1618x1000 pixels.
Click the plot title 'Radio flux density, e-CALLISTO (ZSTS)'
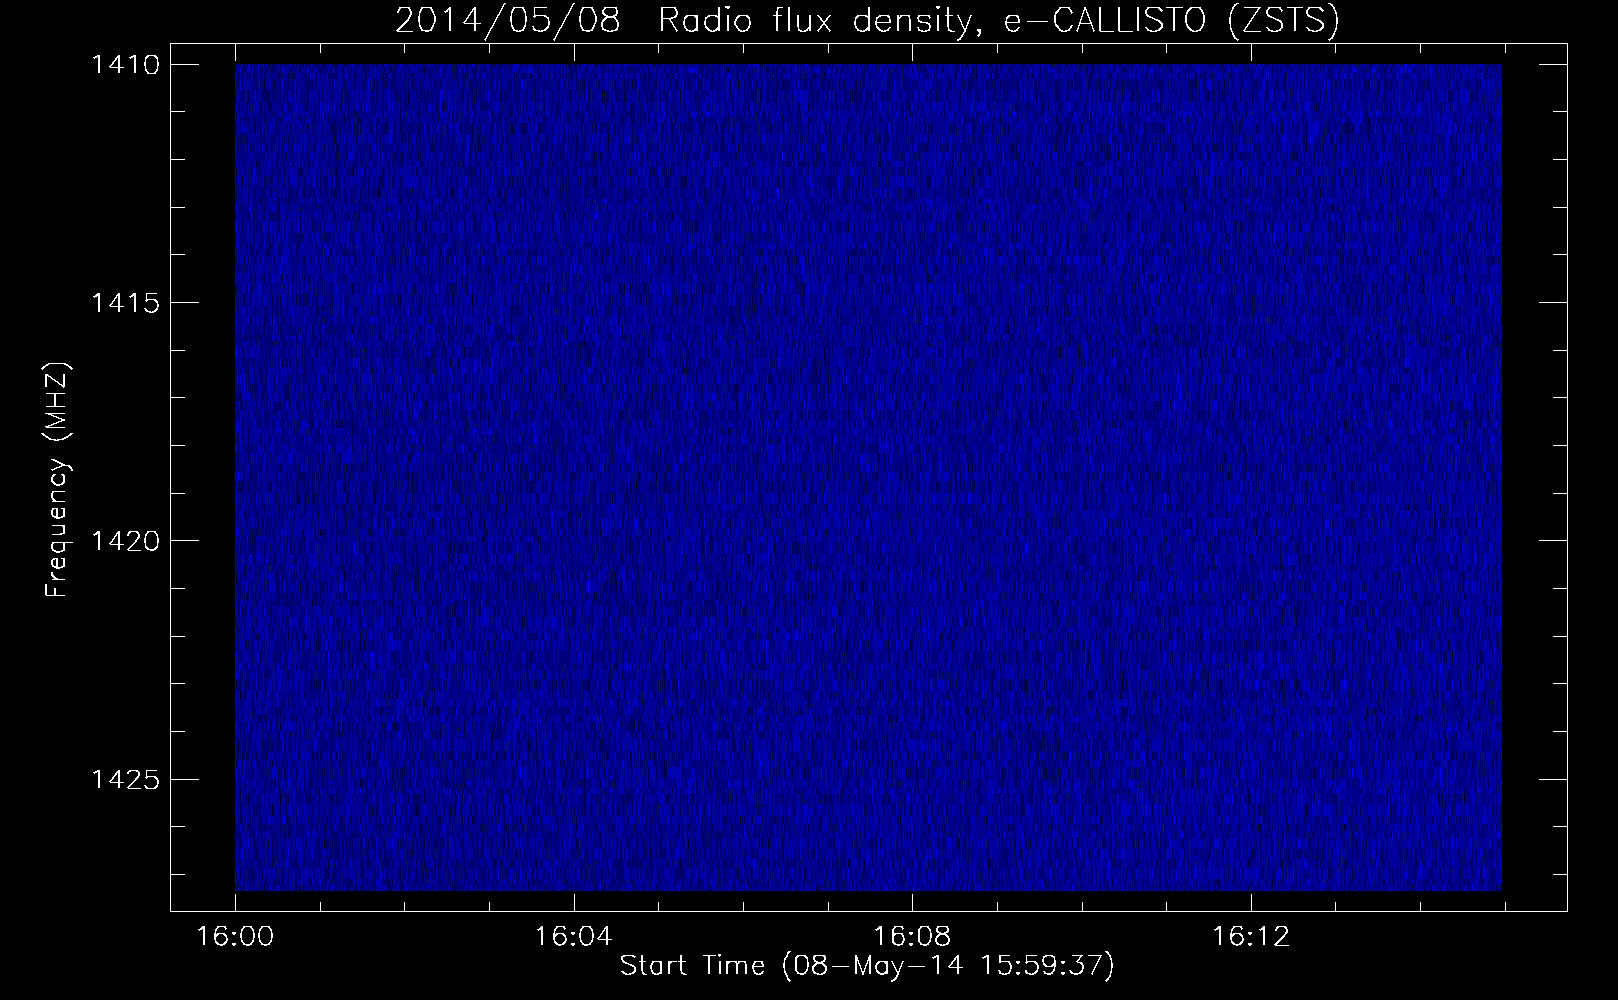click(998, 22)
